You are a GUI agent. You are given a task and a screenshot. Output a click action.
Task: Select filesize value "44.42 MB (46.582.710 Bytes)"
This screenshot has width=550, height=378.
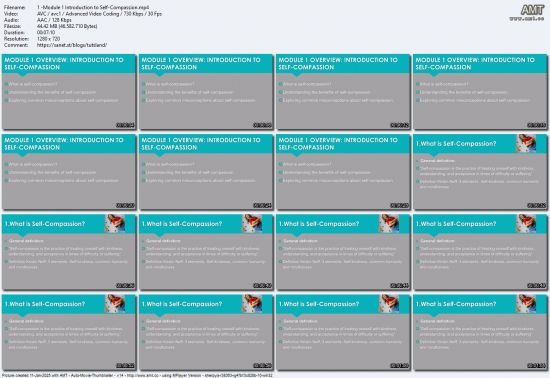67,26
